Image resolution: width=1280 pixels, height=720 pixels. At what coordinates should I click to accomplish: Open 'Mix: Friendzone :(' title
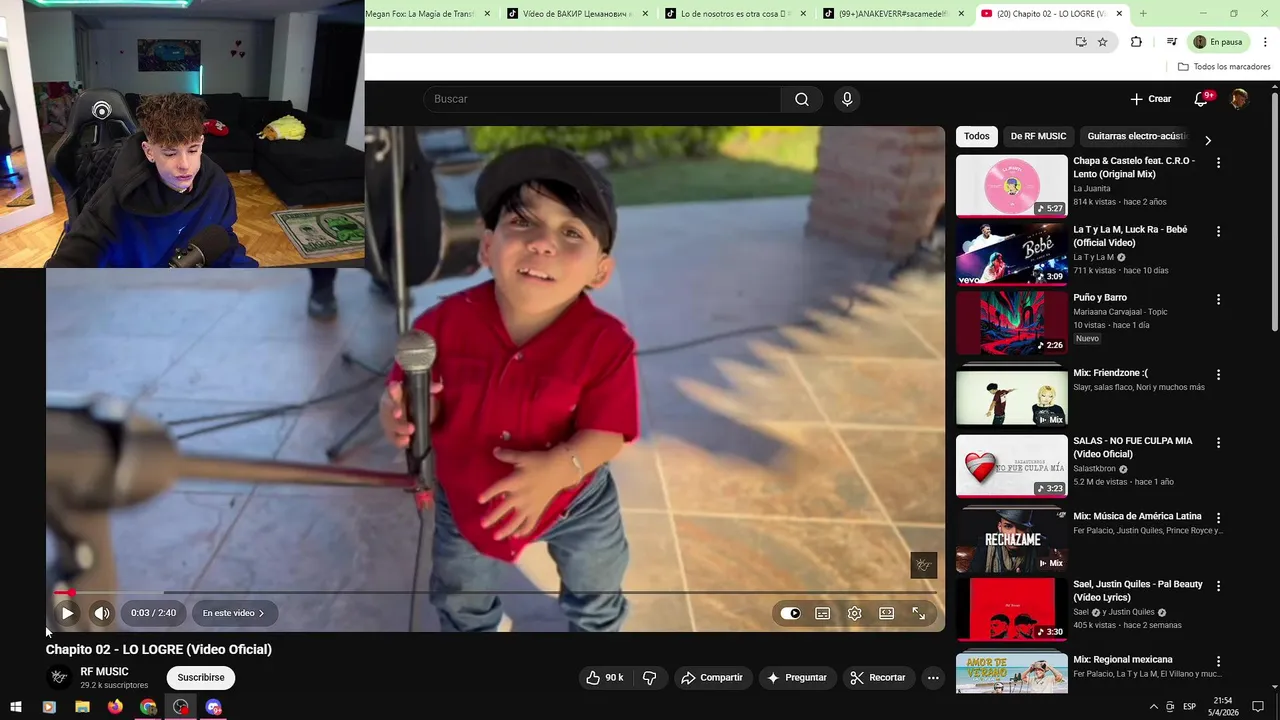click(x=1110, y=373)
